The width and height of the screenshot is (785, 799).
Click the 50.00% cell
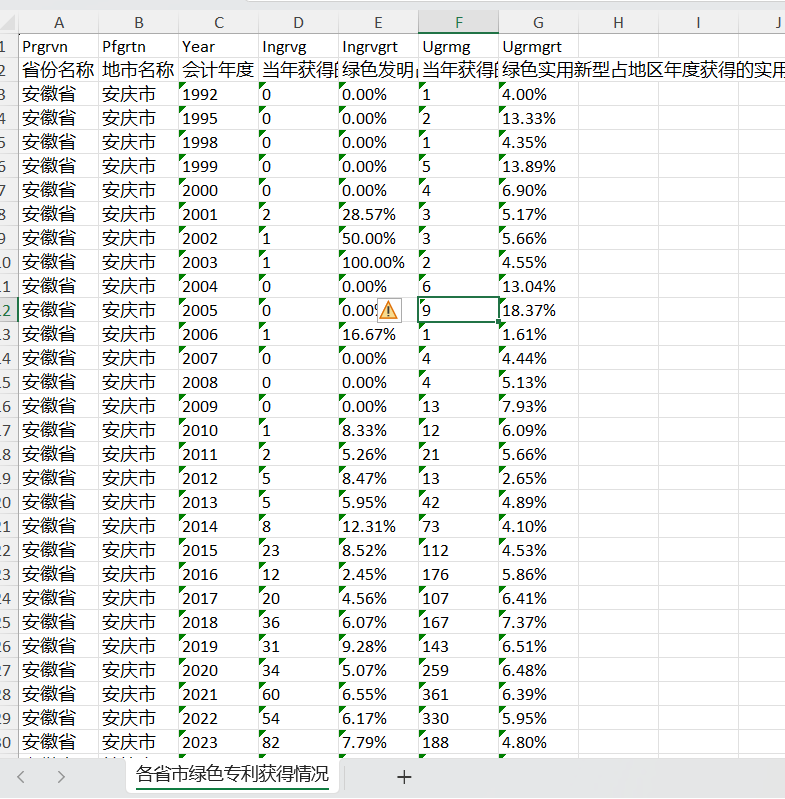[x=378, y=238]
